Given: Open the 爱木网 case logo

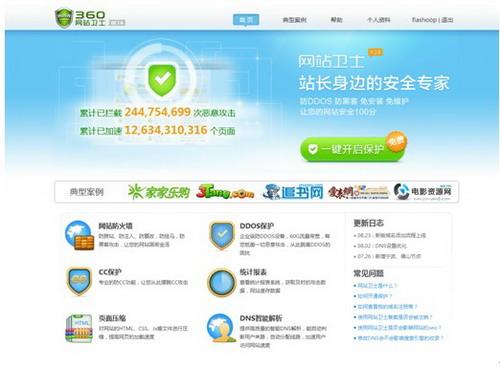Looking at the screenshot, I should pos(358,192).
